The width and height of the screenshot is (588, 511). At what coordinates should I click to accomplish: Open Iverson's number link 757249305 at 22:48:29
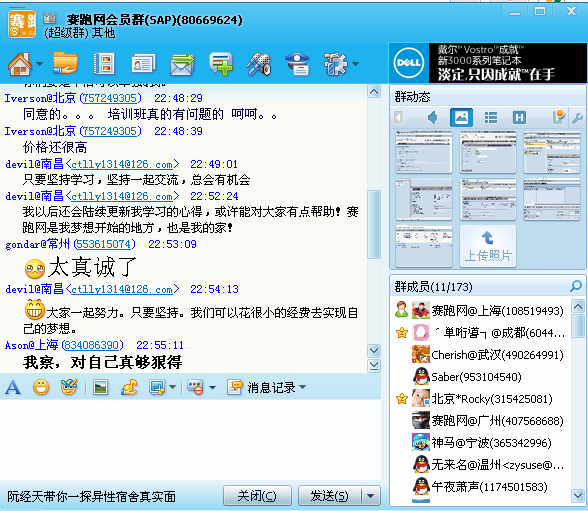(x=110, y=98)
